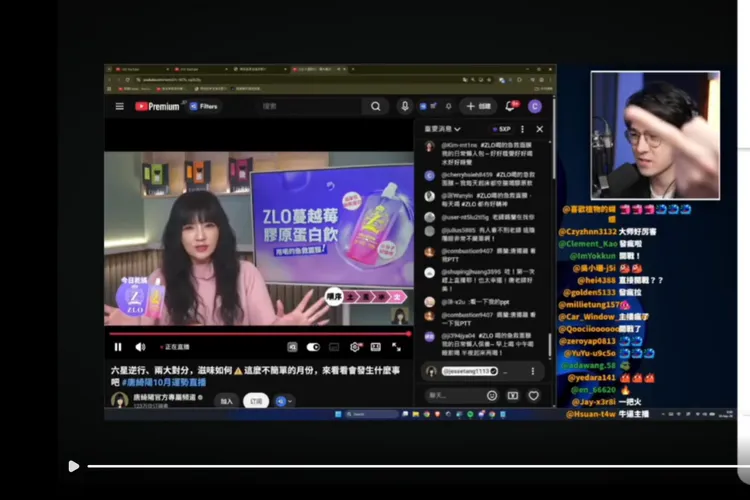This screenshot has width=750, height=500.
Task: Expand the 重要消息 chat mode dropdown
Action: pyautogui.click(x=442, y=129)
